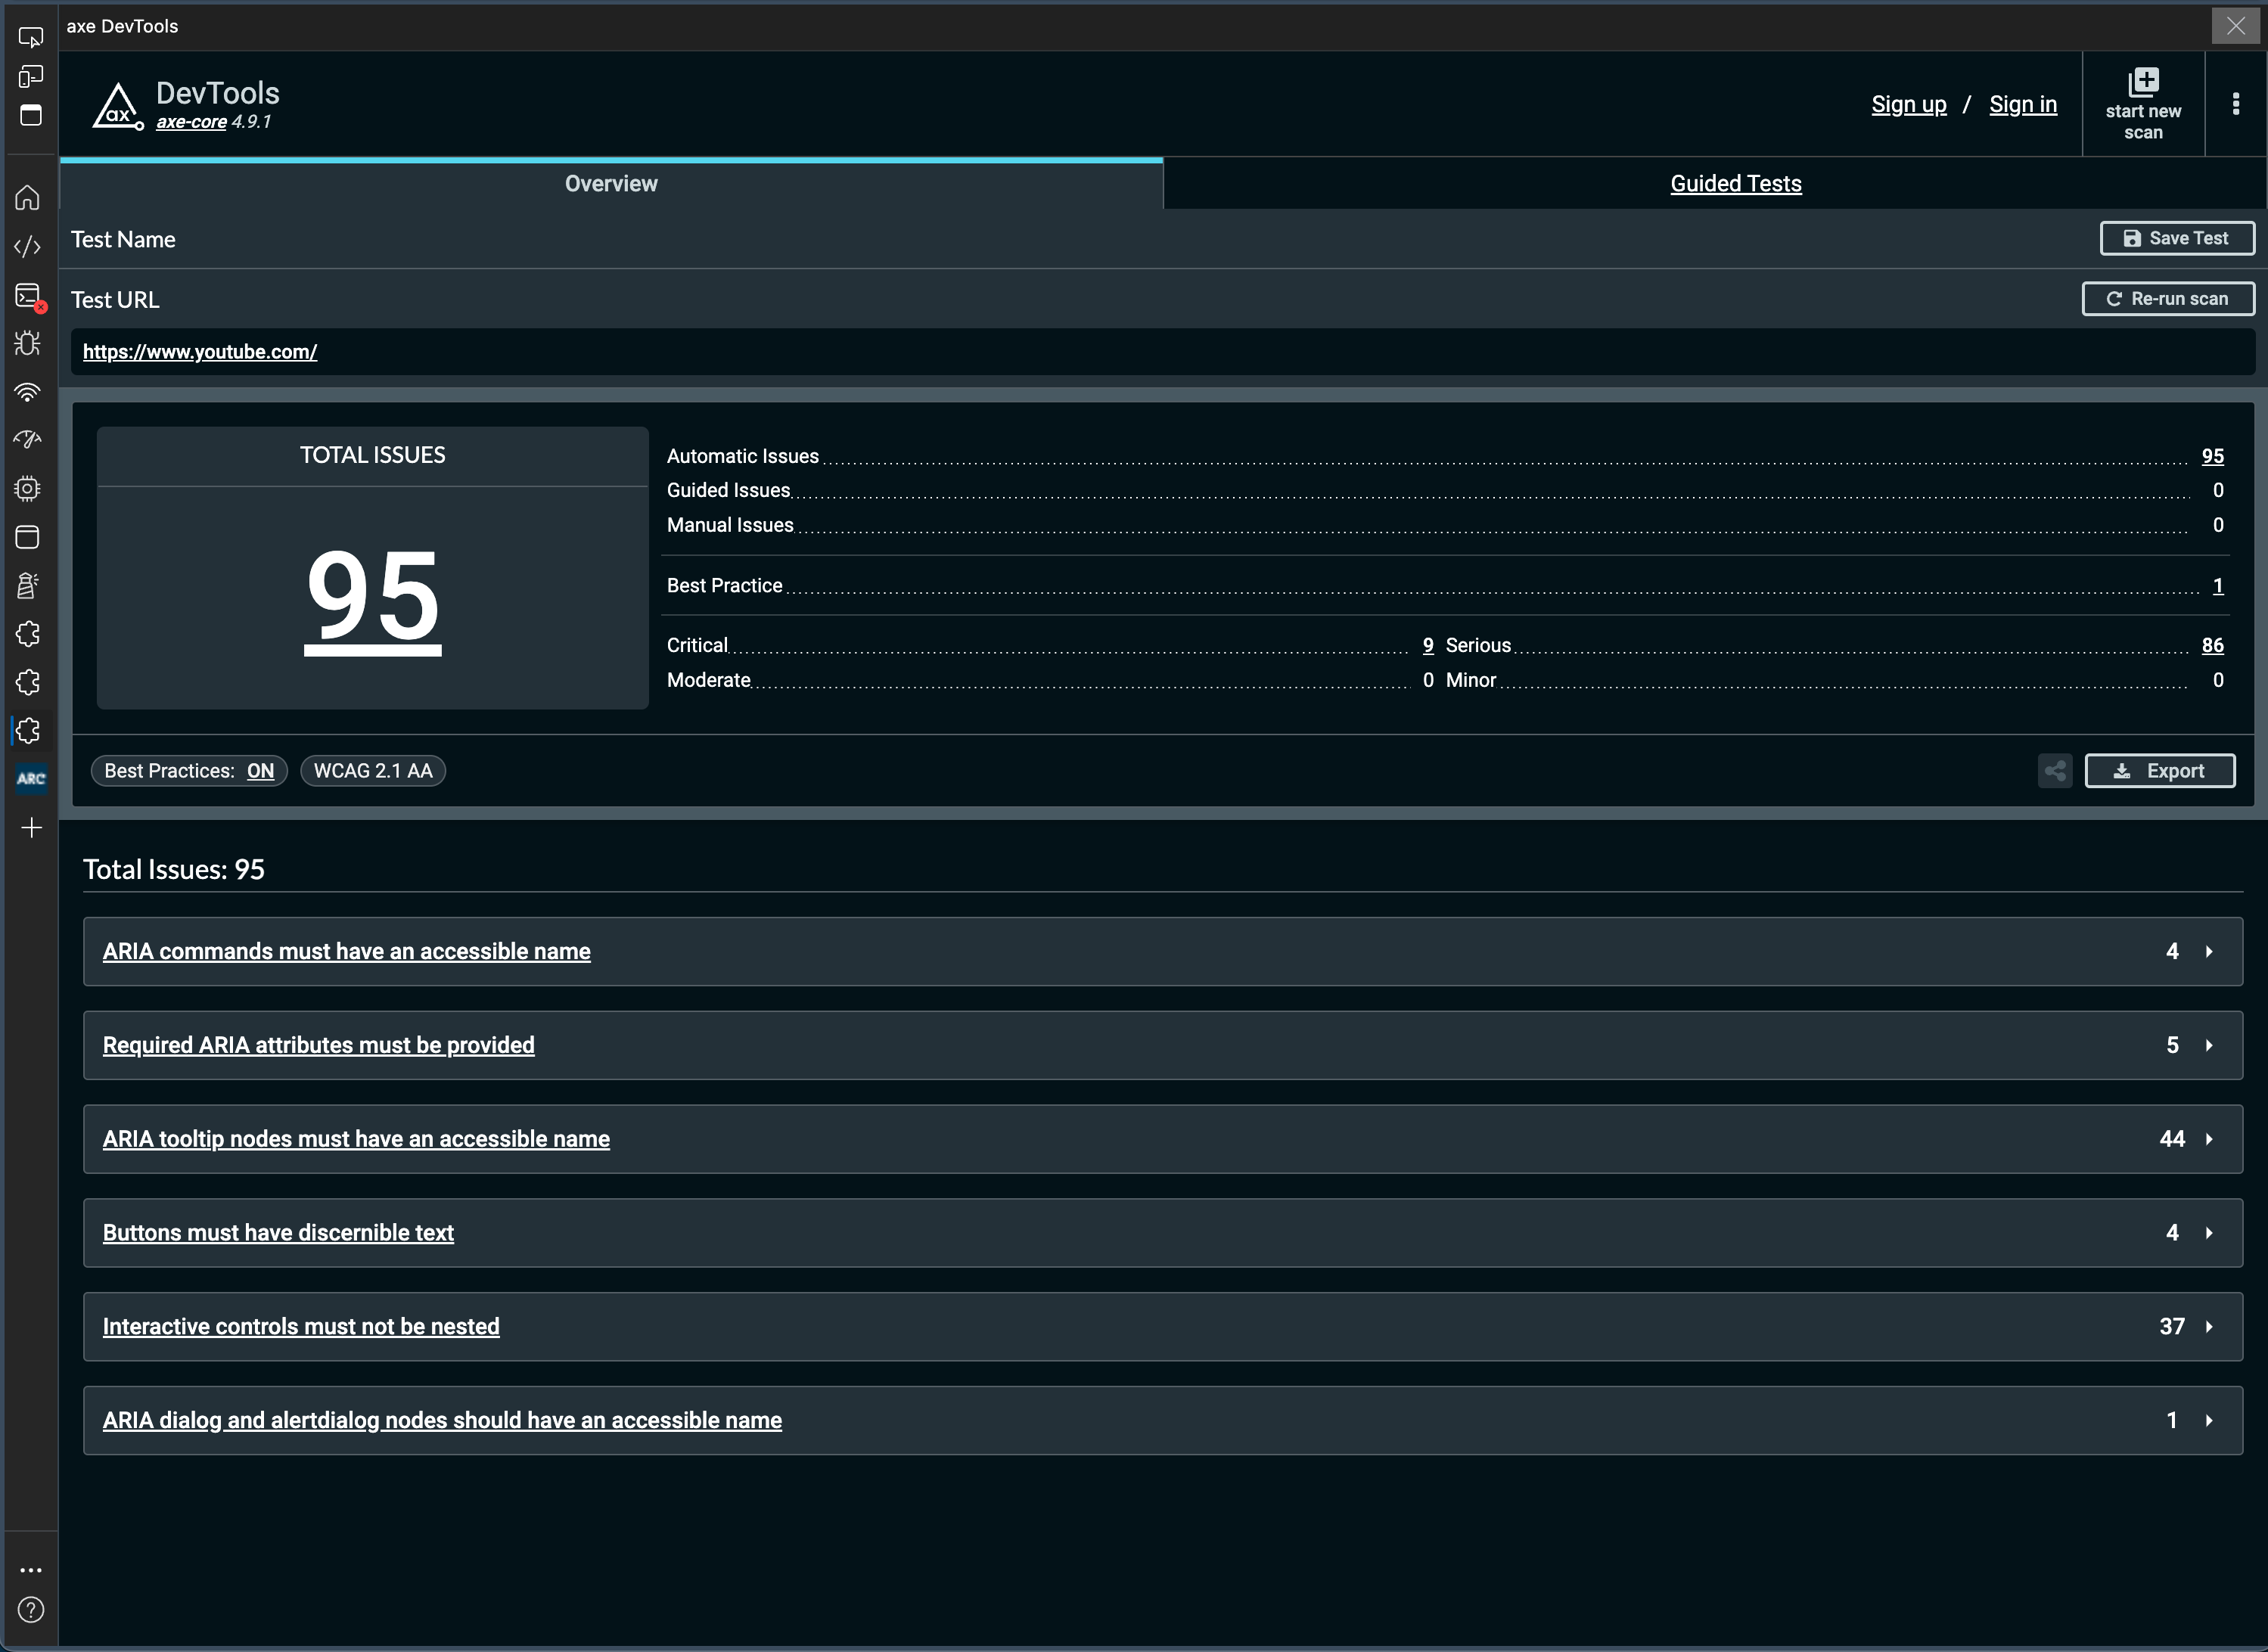Close the axe DevTools panel
The height and width of the screenshot is (1652, 2268).
2236,26
